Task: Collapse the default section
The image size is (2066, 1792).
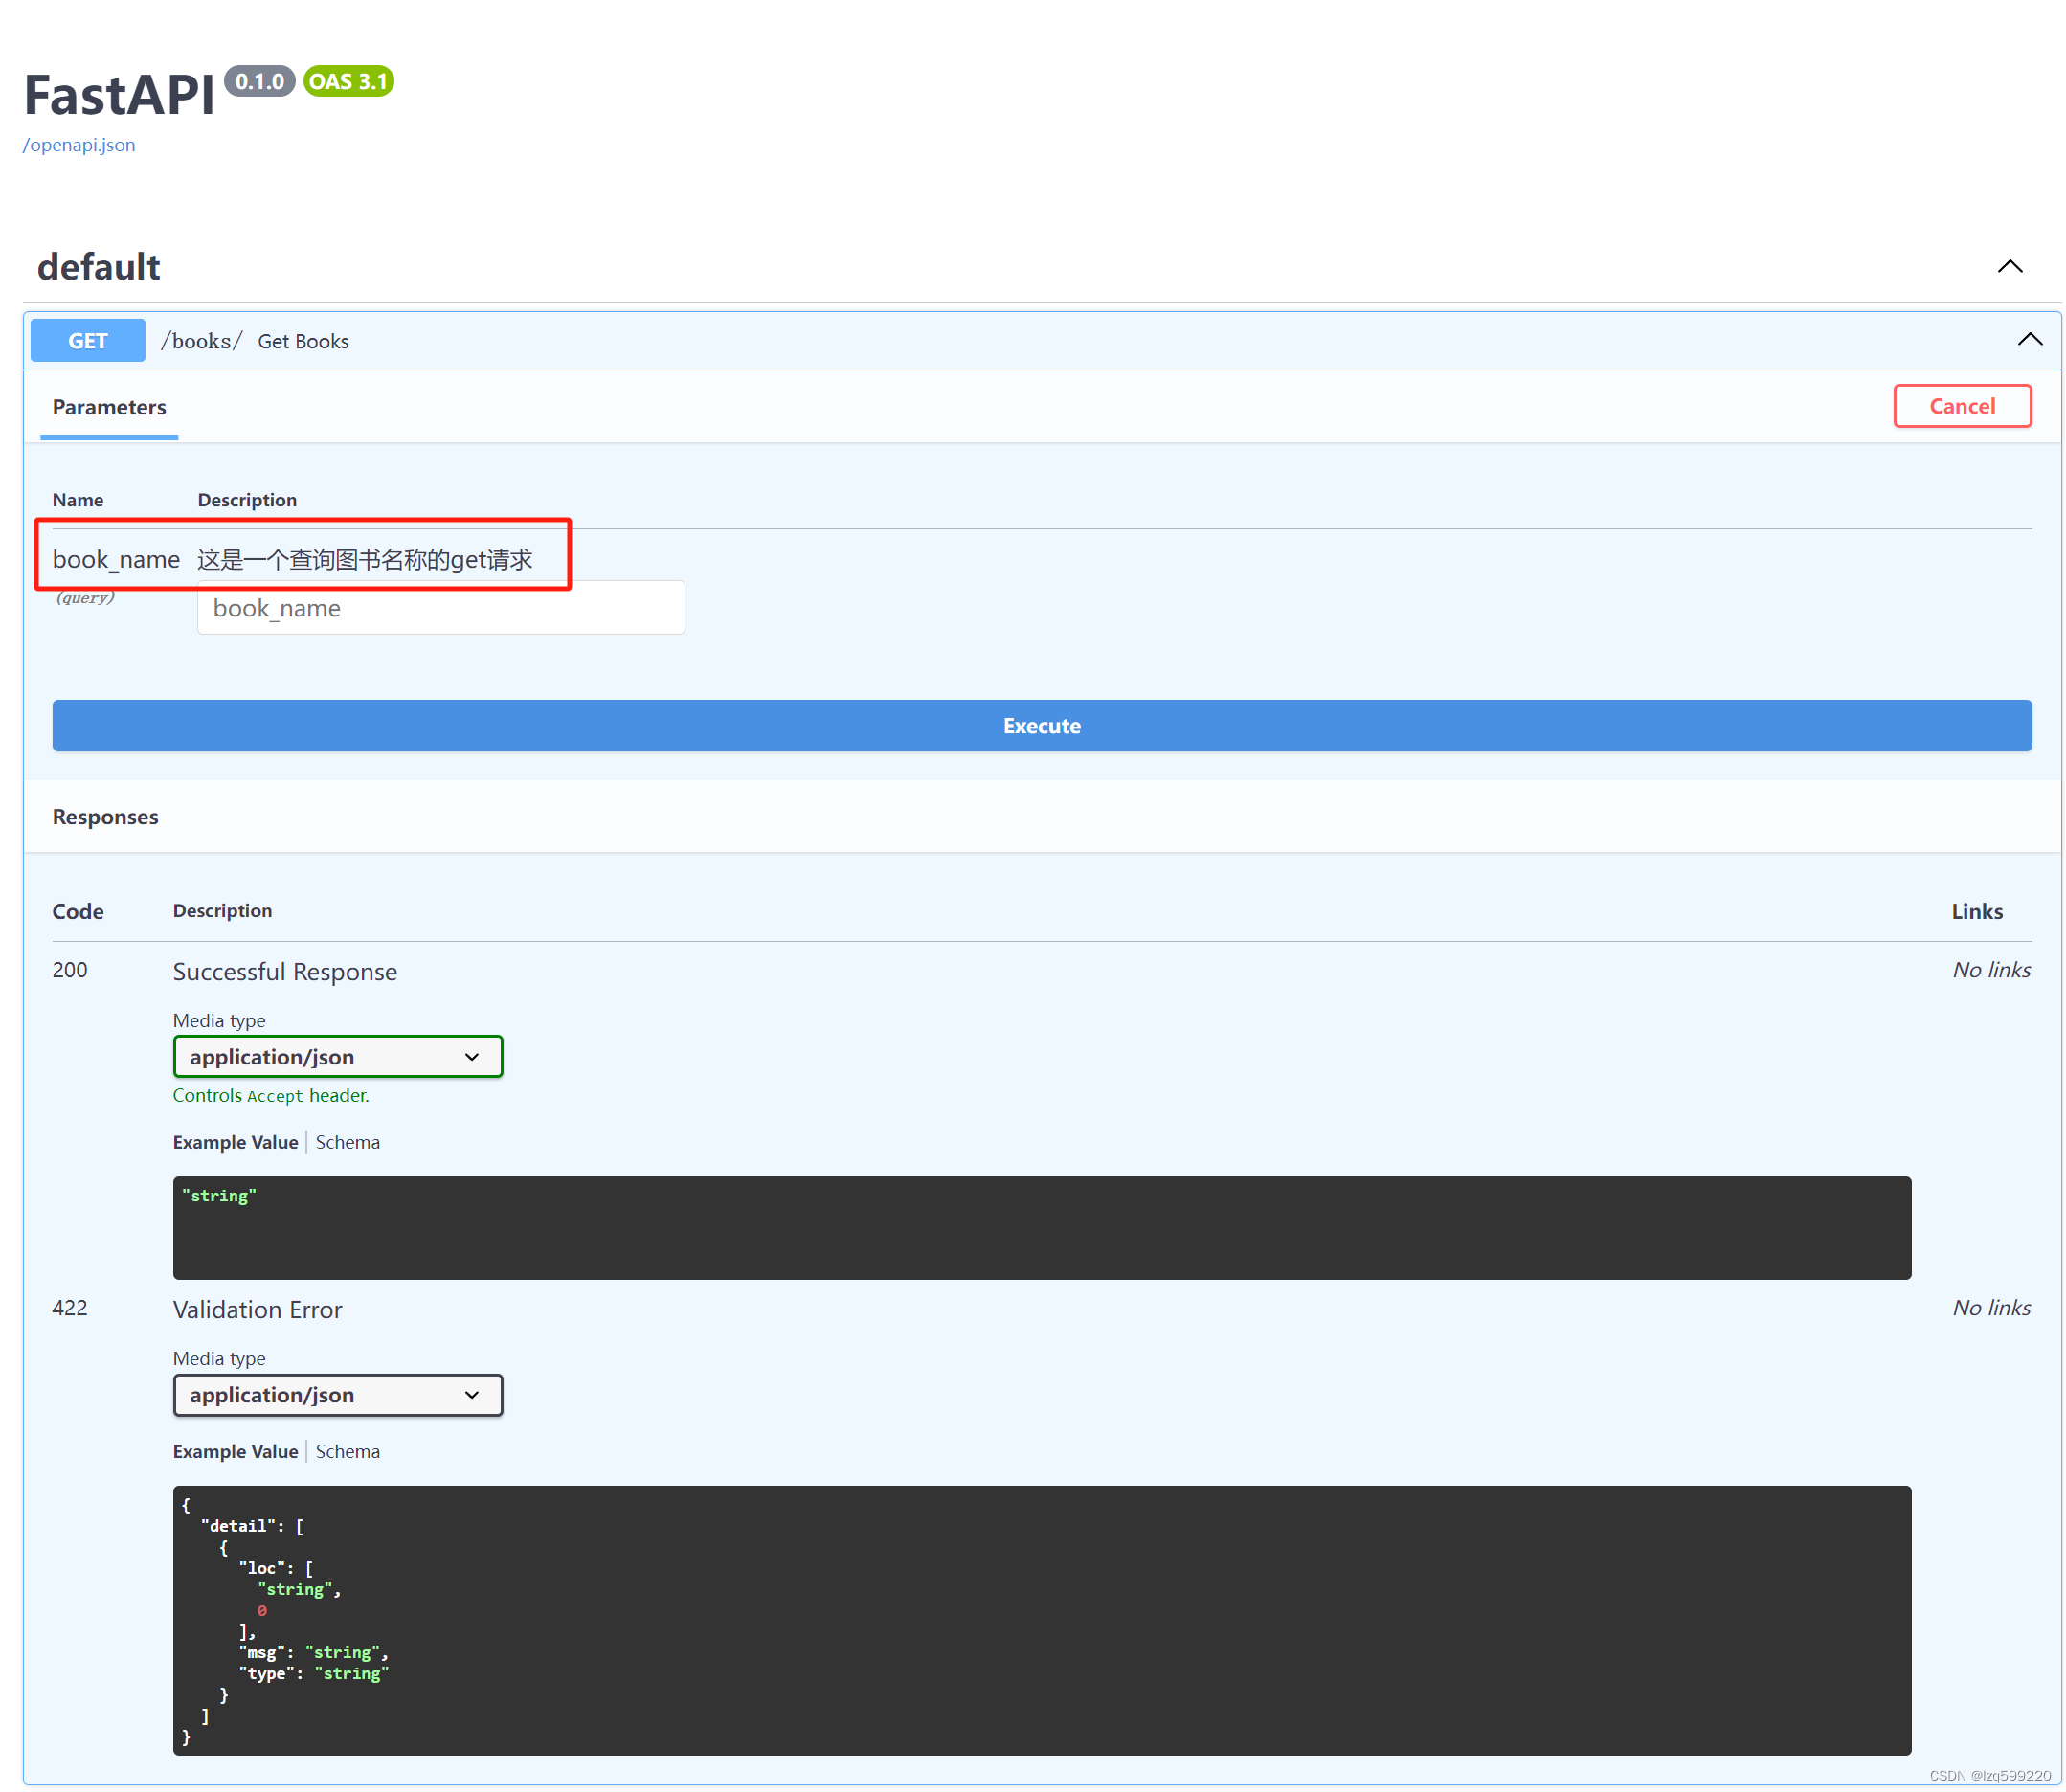Action: pos(2010,266)
